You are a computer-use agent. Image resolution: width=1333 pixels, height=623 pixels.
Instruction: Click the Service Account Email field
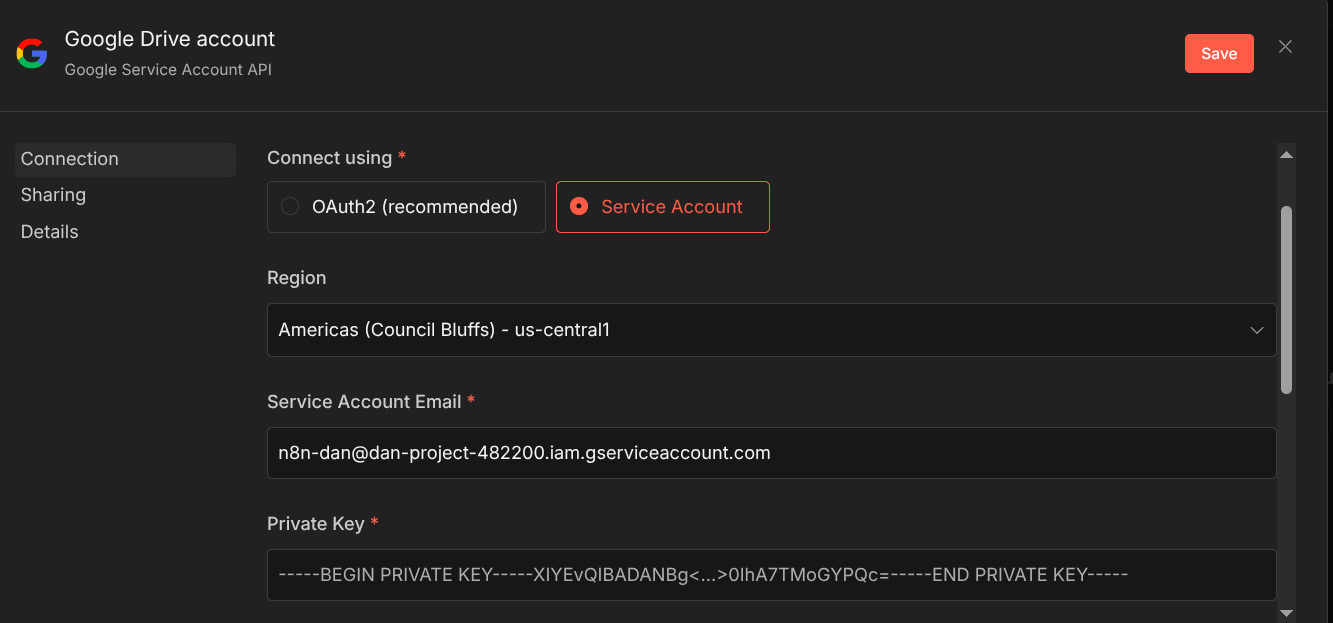coord(770,453)
